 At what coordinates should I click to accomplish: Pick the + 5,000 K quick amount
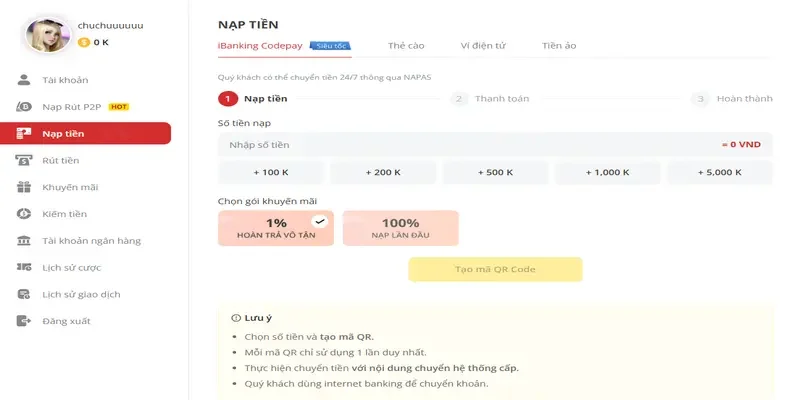(720, 172)
